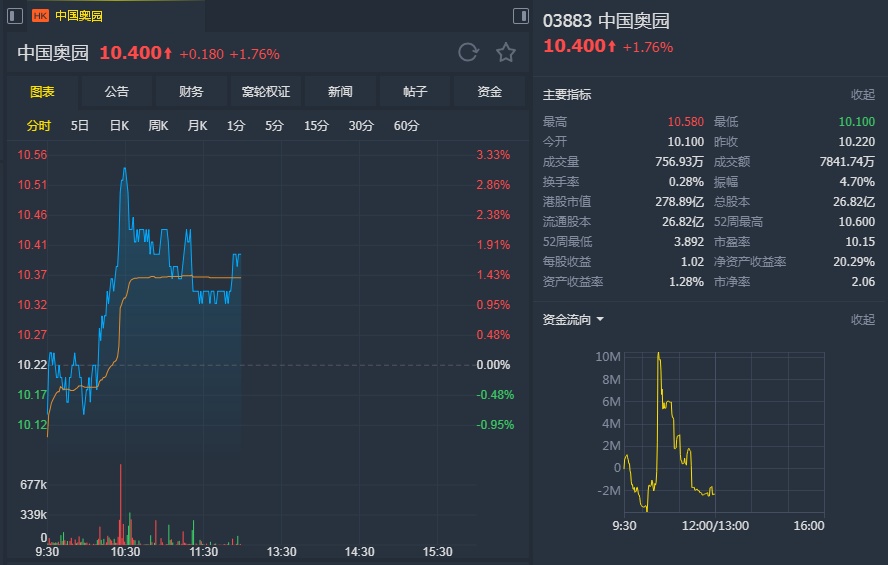Click the orange HK market badge
888x565 pixels.
(x=41, y=16)
